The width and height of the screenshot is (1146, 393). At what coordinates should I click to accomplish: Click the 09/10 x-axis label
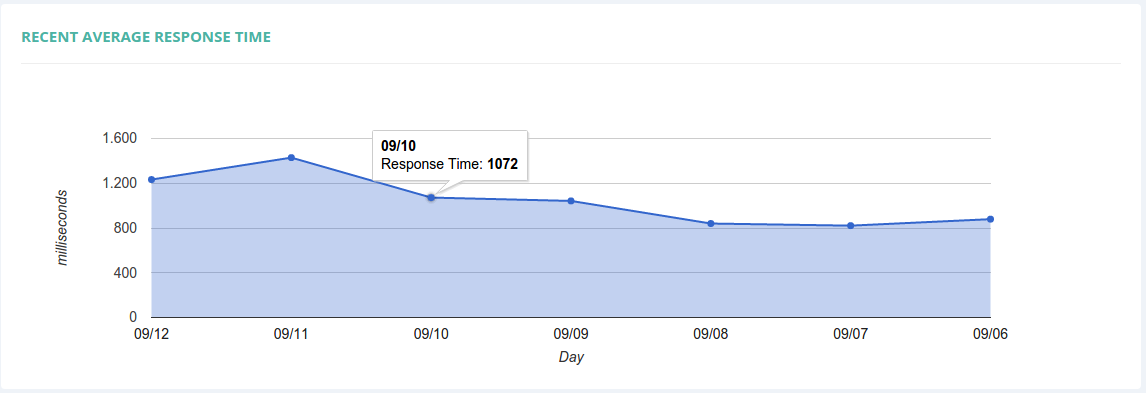(431, 335)
